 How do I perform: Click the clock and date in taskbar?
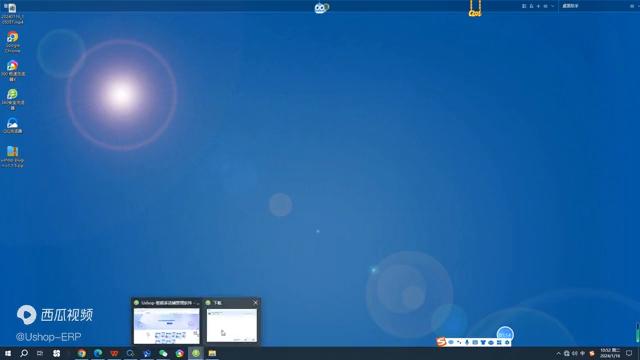[x=610, y=353]
